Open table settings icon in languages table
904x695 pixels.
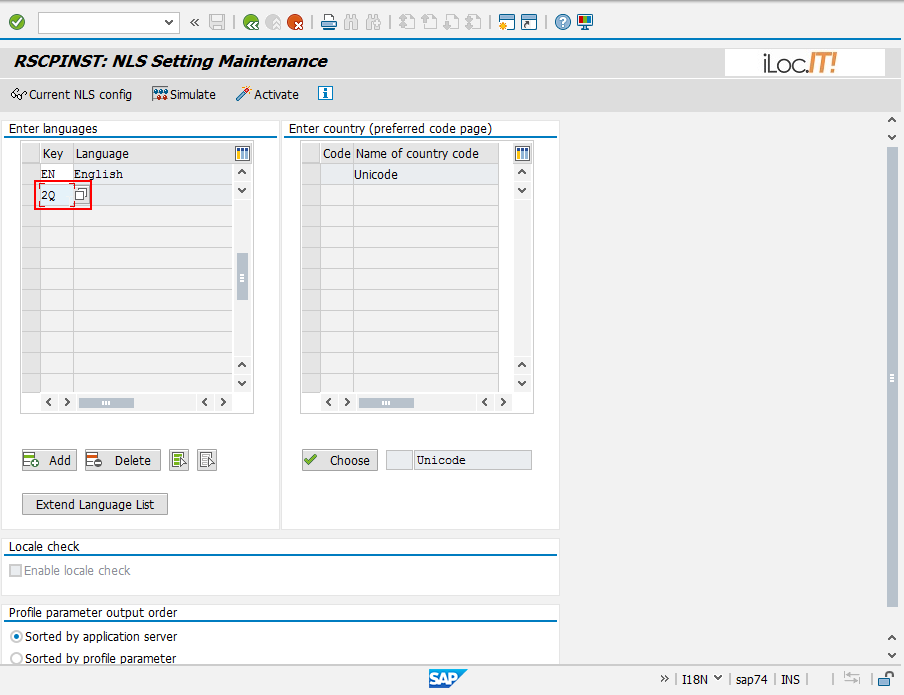tap(242, 153)
